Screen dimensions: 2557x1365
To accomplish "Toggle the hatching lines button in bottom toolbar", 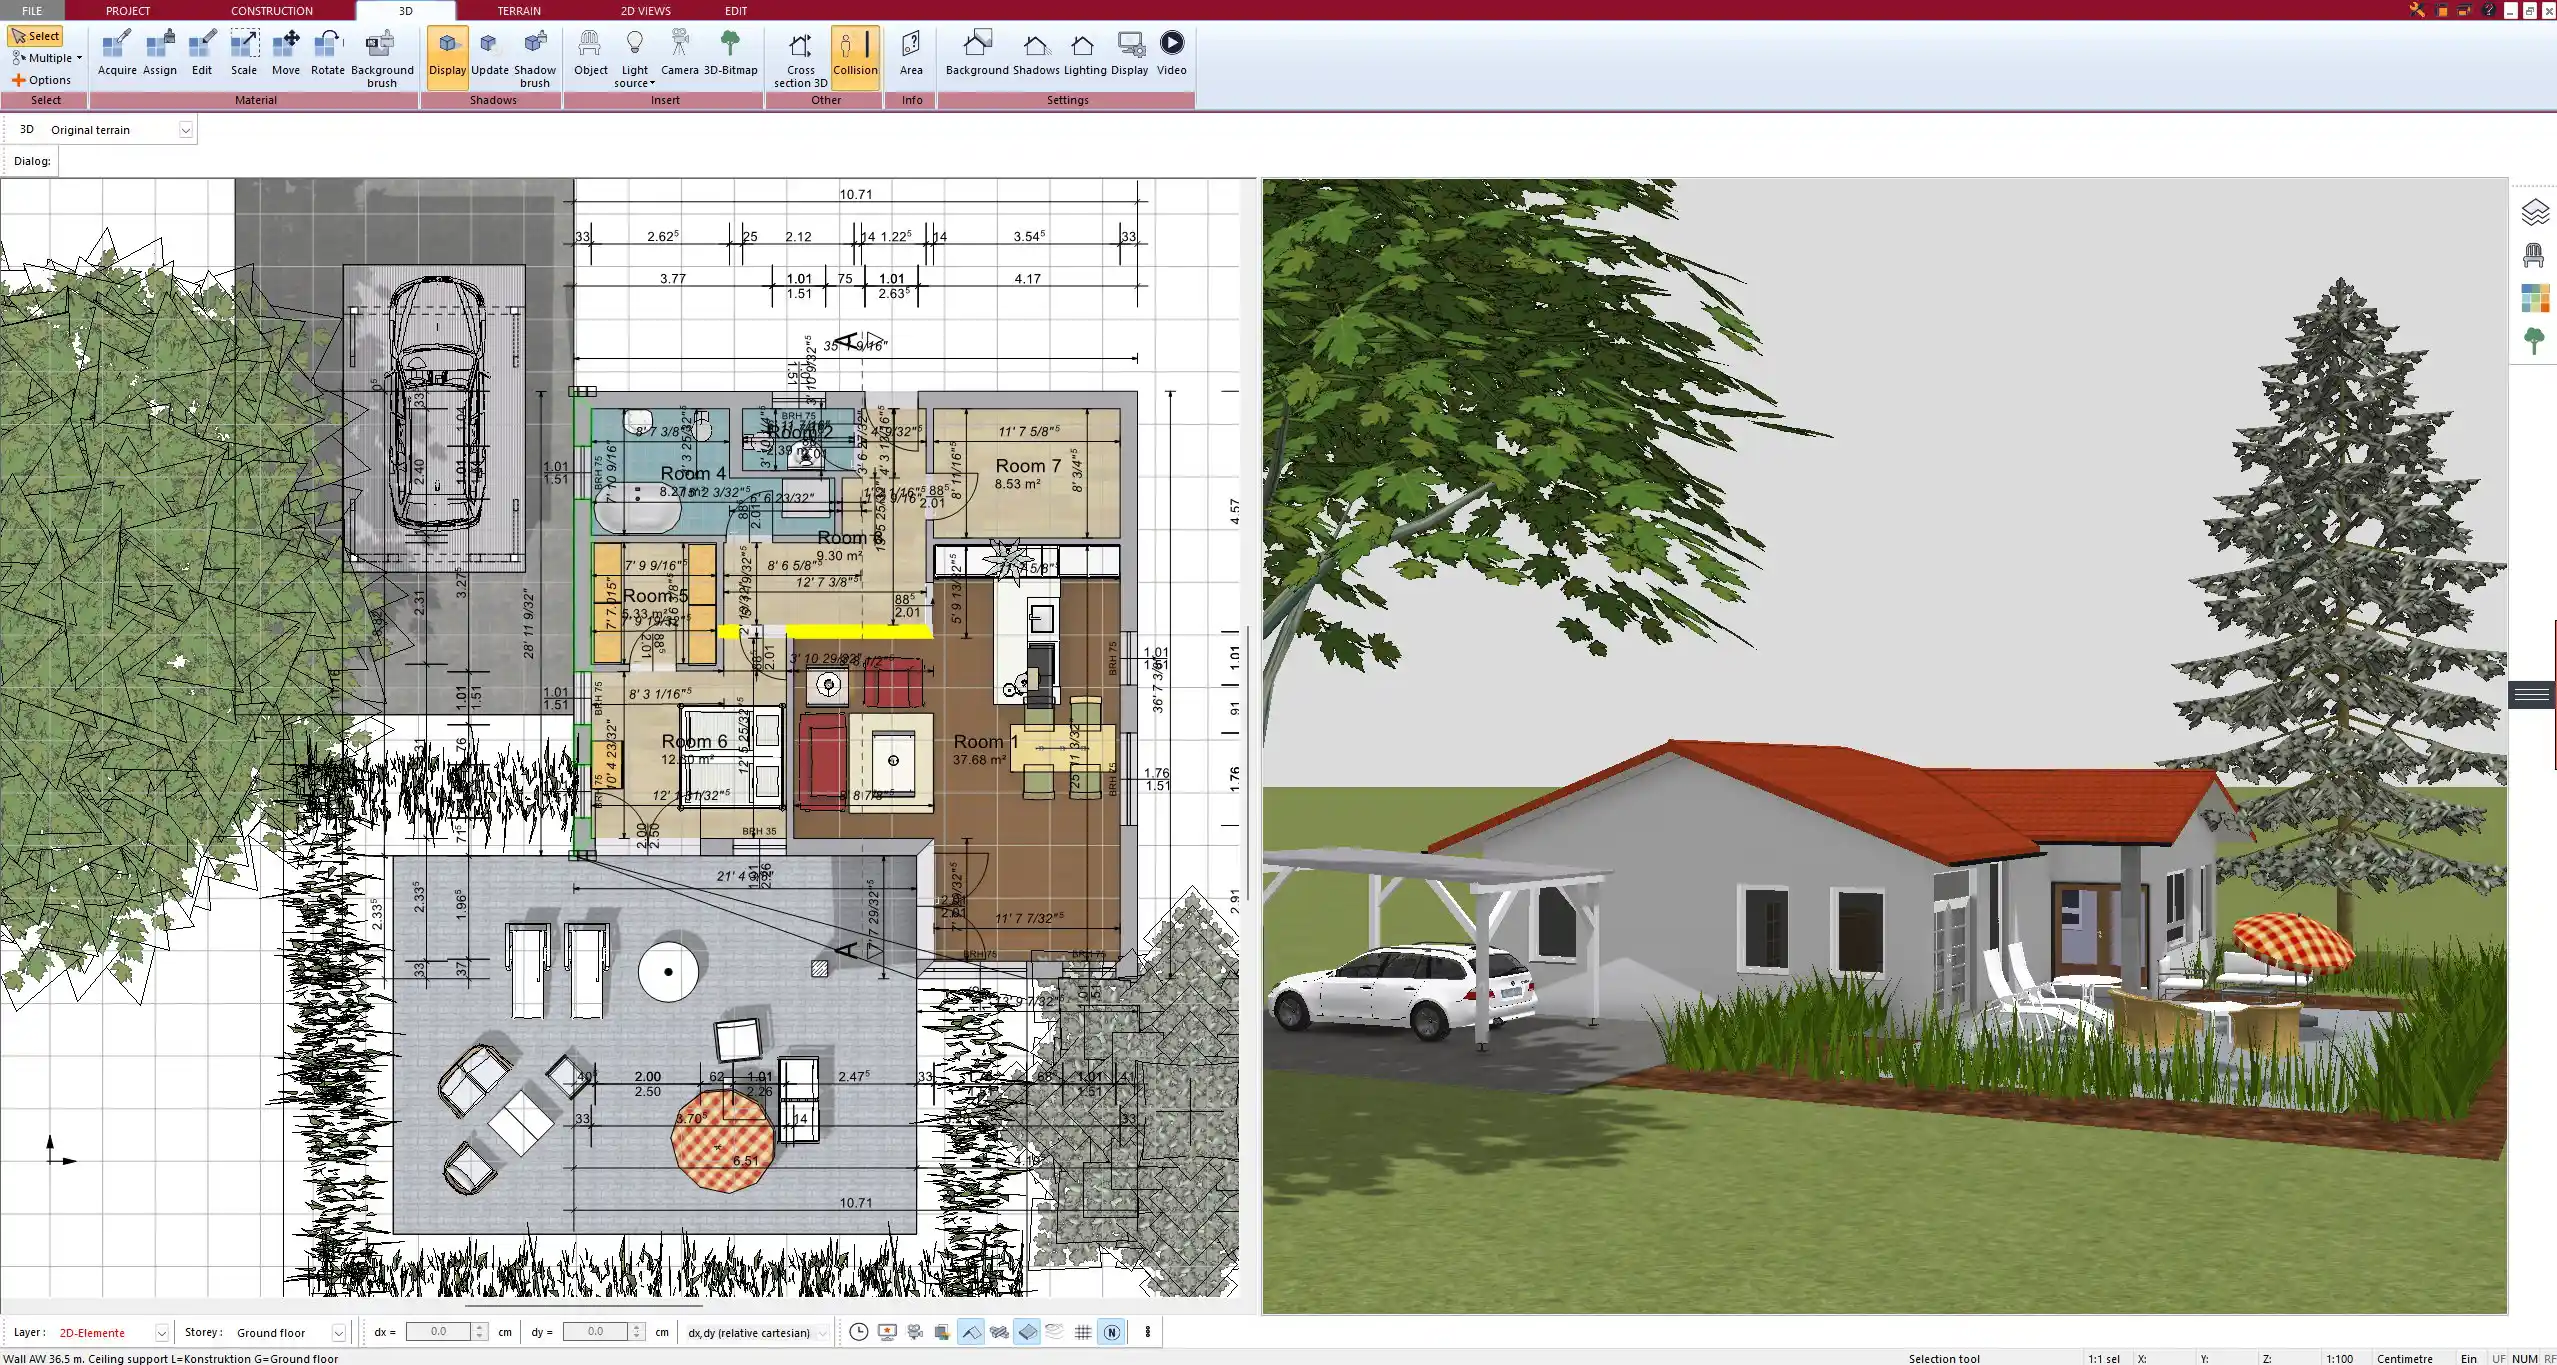I will (x=999, y=1332).
